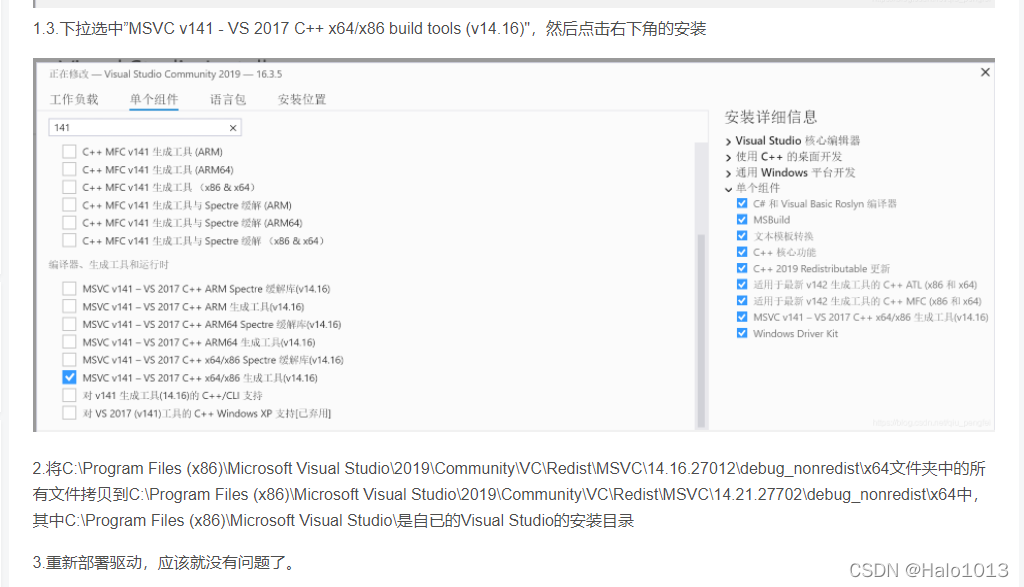Screen dimensions: 1024x587
Task: Uncheck v142 生成工具的 C++ MFC item
Action: (742, 300)
